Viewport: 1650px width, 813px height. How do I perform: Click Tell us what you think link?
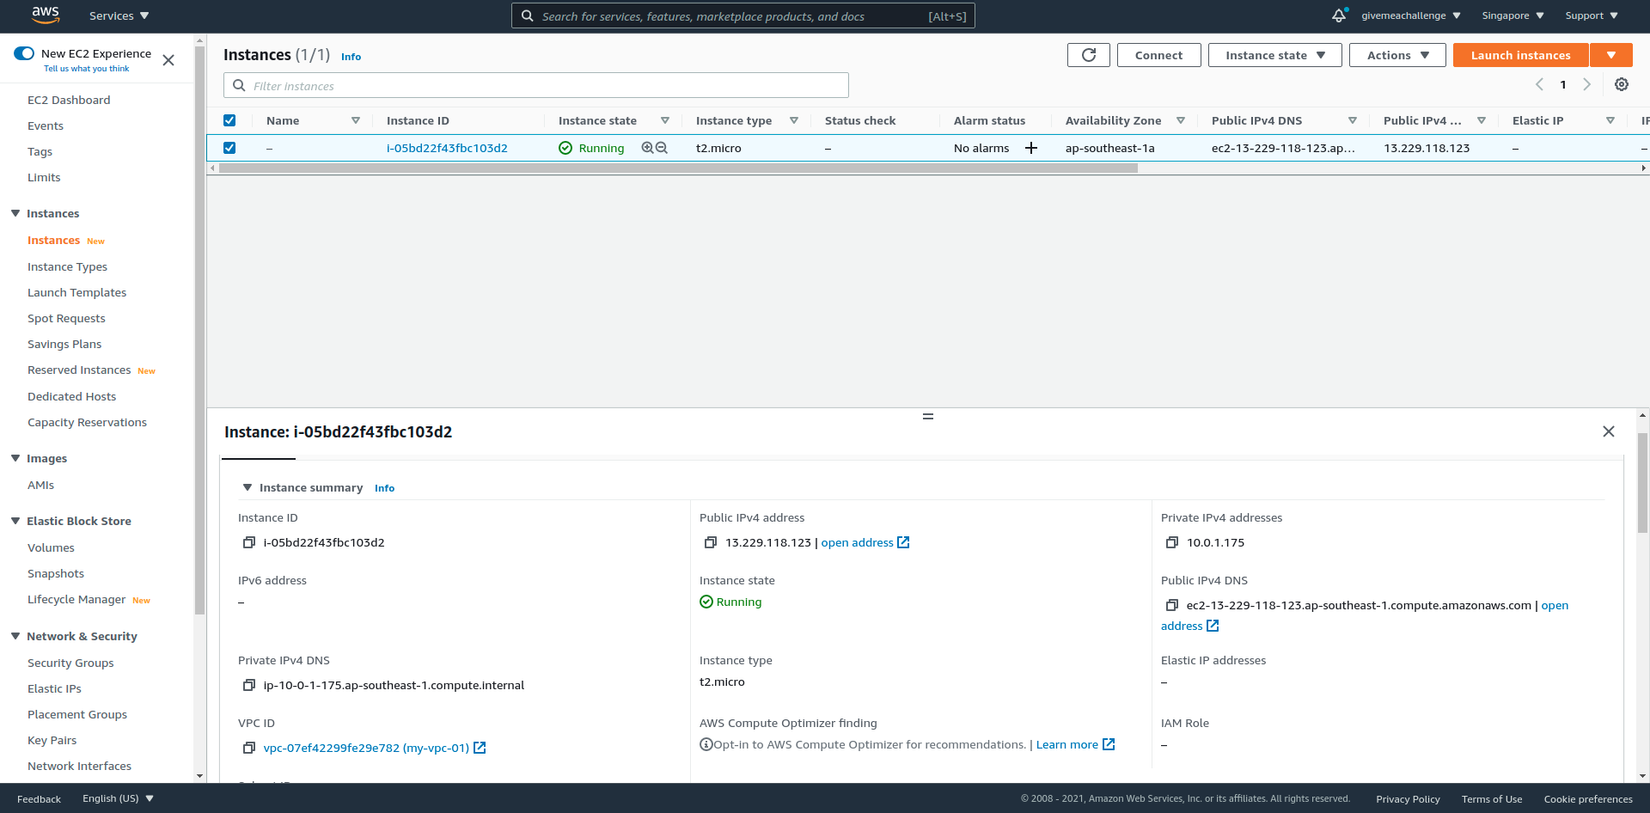point(86,69)
